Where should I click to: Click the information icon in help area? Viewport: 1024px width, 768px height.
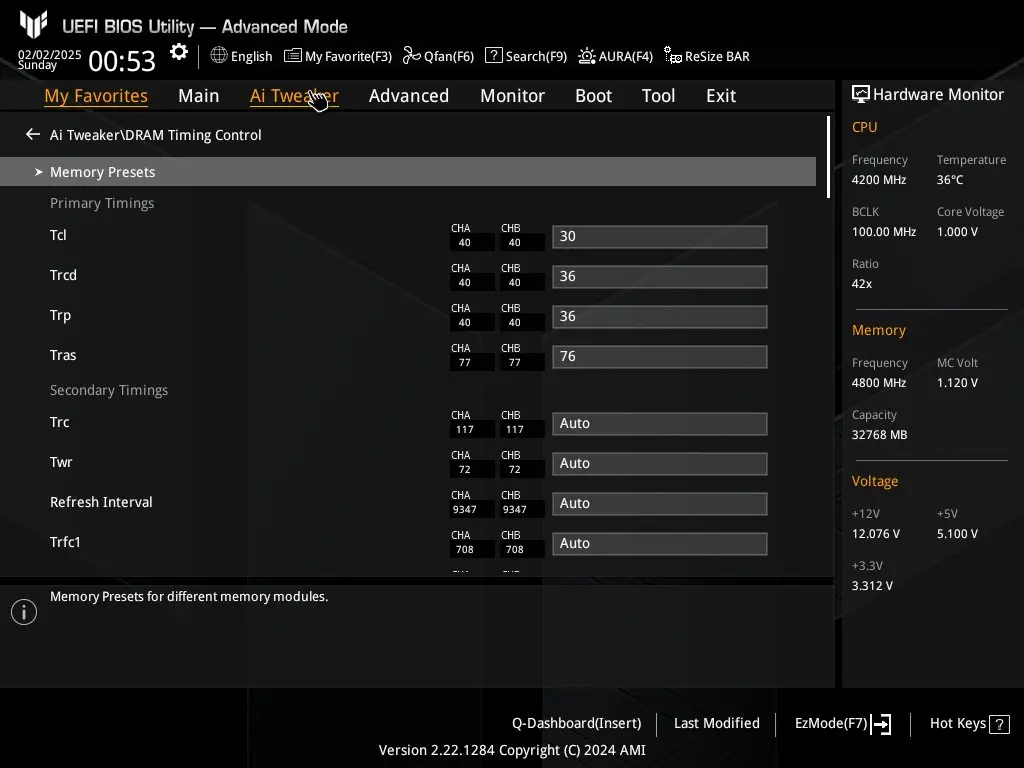pos(24,612)
